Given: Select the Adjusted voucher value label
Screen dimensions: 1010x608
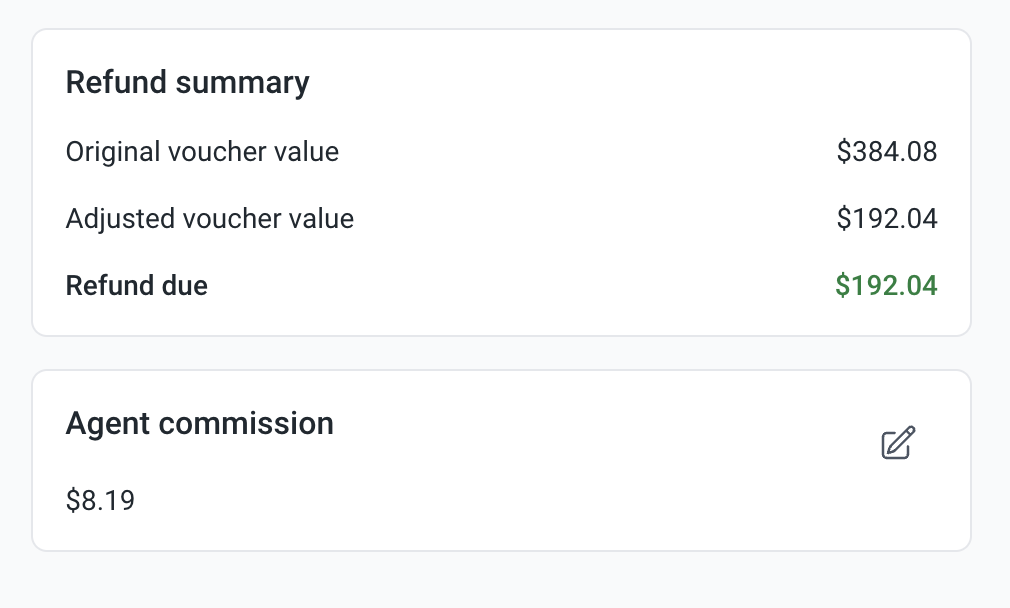Looking at the screenshot, I should point(209,219).
